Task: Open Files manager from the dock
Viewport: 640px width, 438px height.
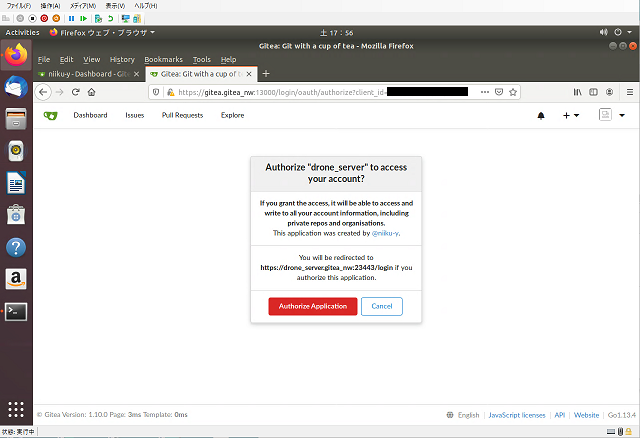Action: tap(16, 119)
